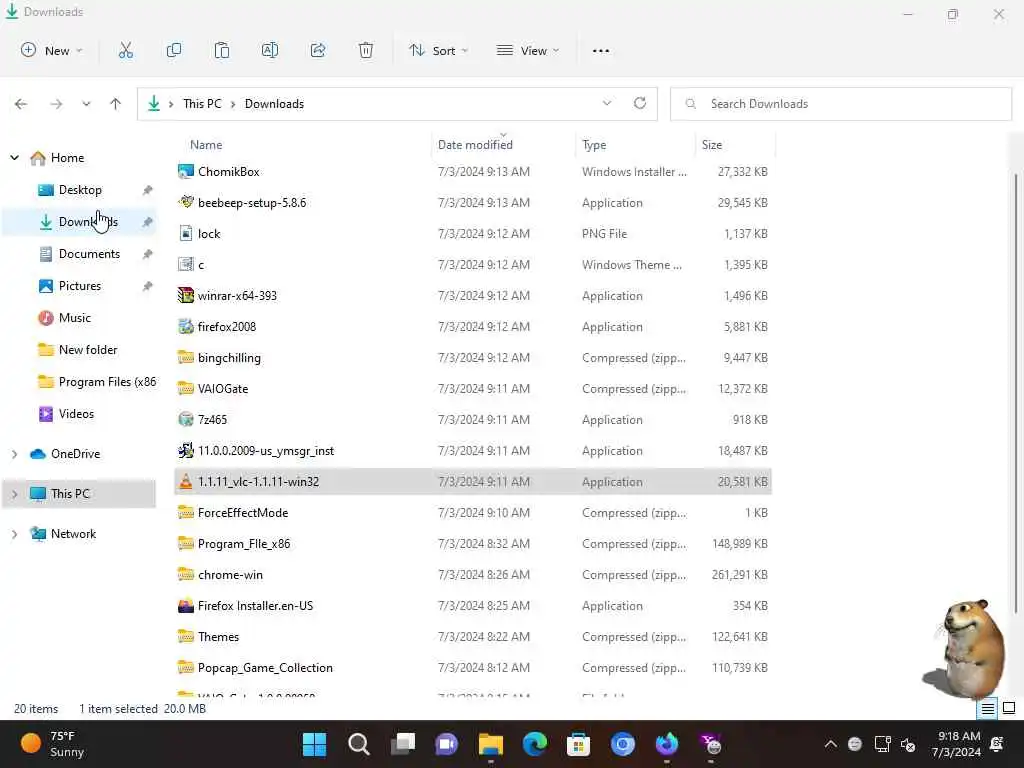Click the VLC cone icon of 1.1.11_vlc file
Image resolution: width=1024 pixels, height=768 pixels.
pyautogui.click(x=185, y=481)
